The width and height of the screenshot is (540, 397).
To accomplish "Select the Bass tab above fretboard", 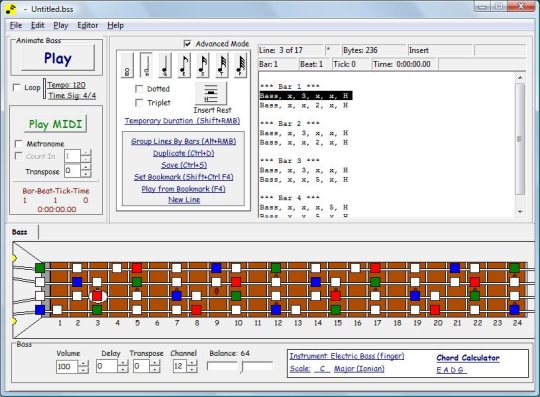I will point(20,232).
